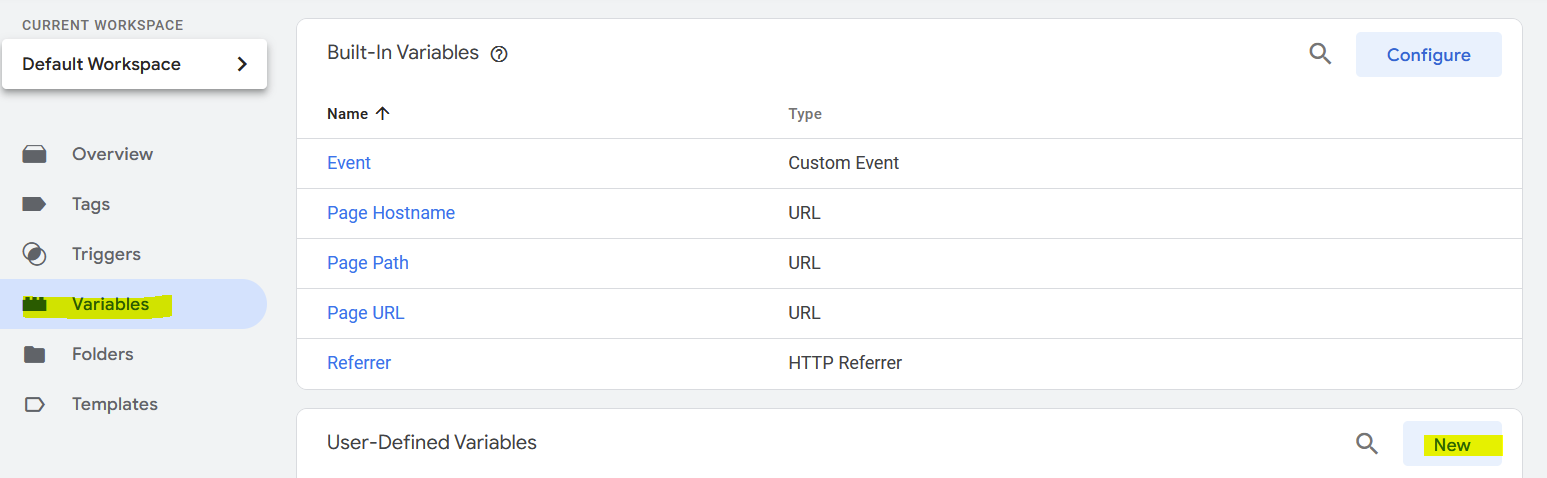The height and width of the screenshot is (478, 1547).
Task: Expand the Default Workspace chevron
Action: pos(241,64)
